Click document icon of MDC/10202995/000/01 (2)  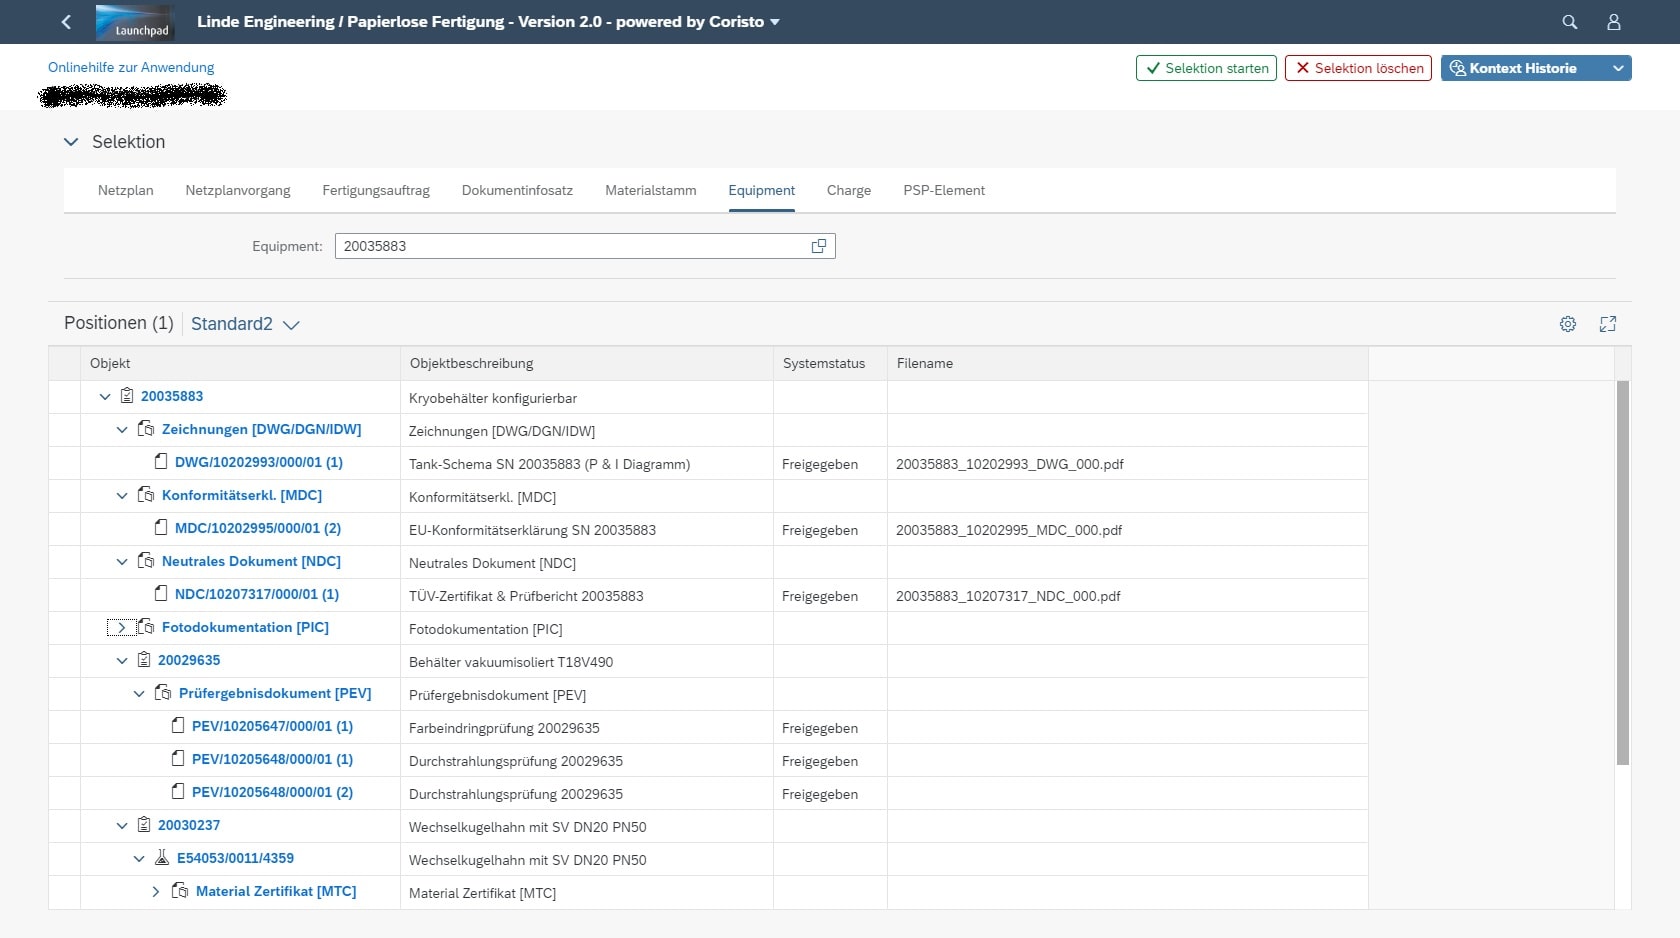tap(161, 528)
